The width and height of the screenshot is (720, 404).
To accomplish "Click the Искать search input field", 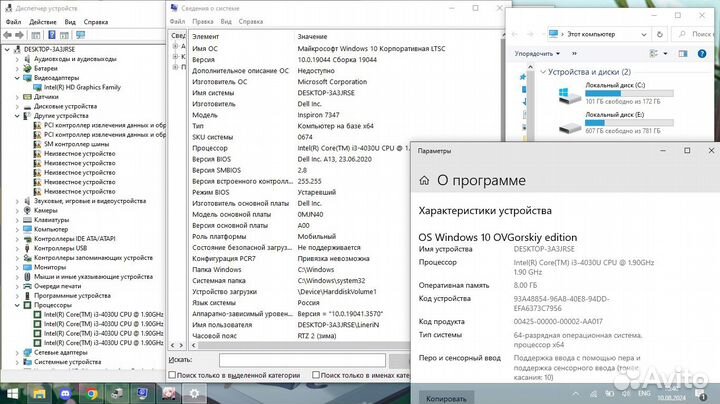I will [x=302, y=360].
